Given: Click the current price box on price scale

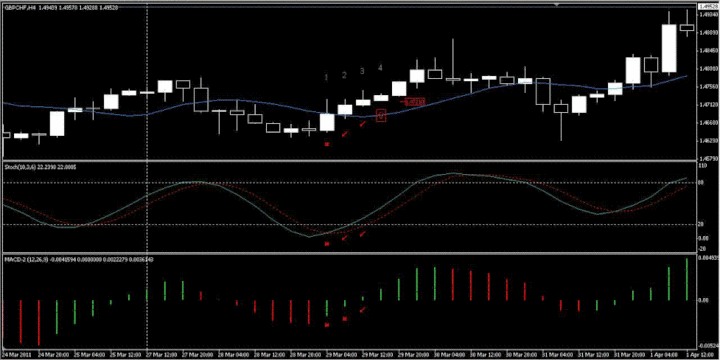Looking at the screenshot, I should [709, 7].
